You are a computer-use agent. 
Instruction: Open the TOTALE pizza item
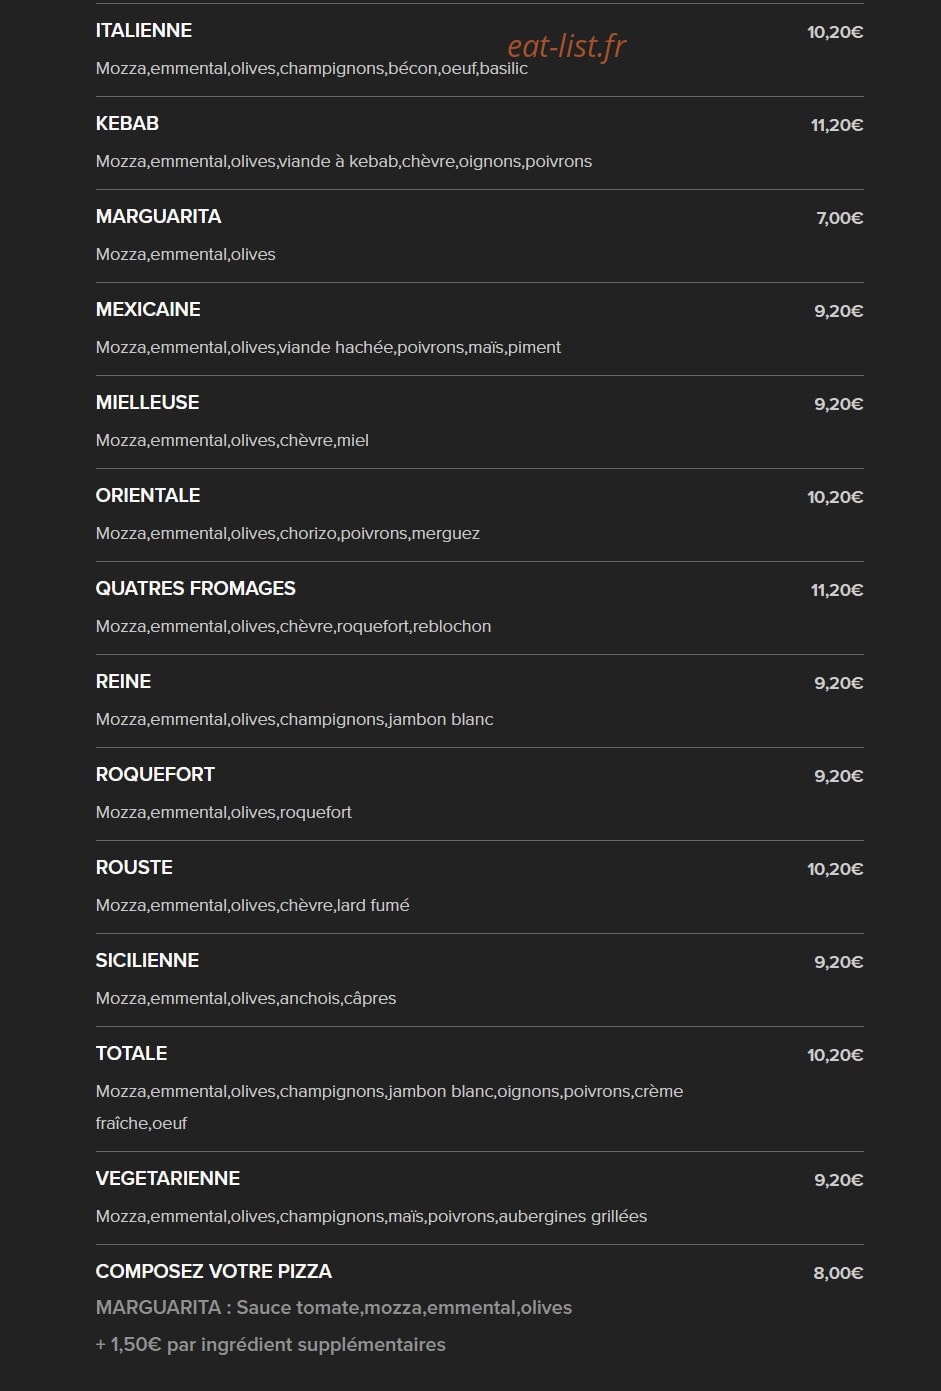point(131,1054)
